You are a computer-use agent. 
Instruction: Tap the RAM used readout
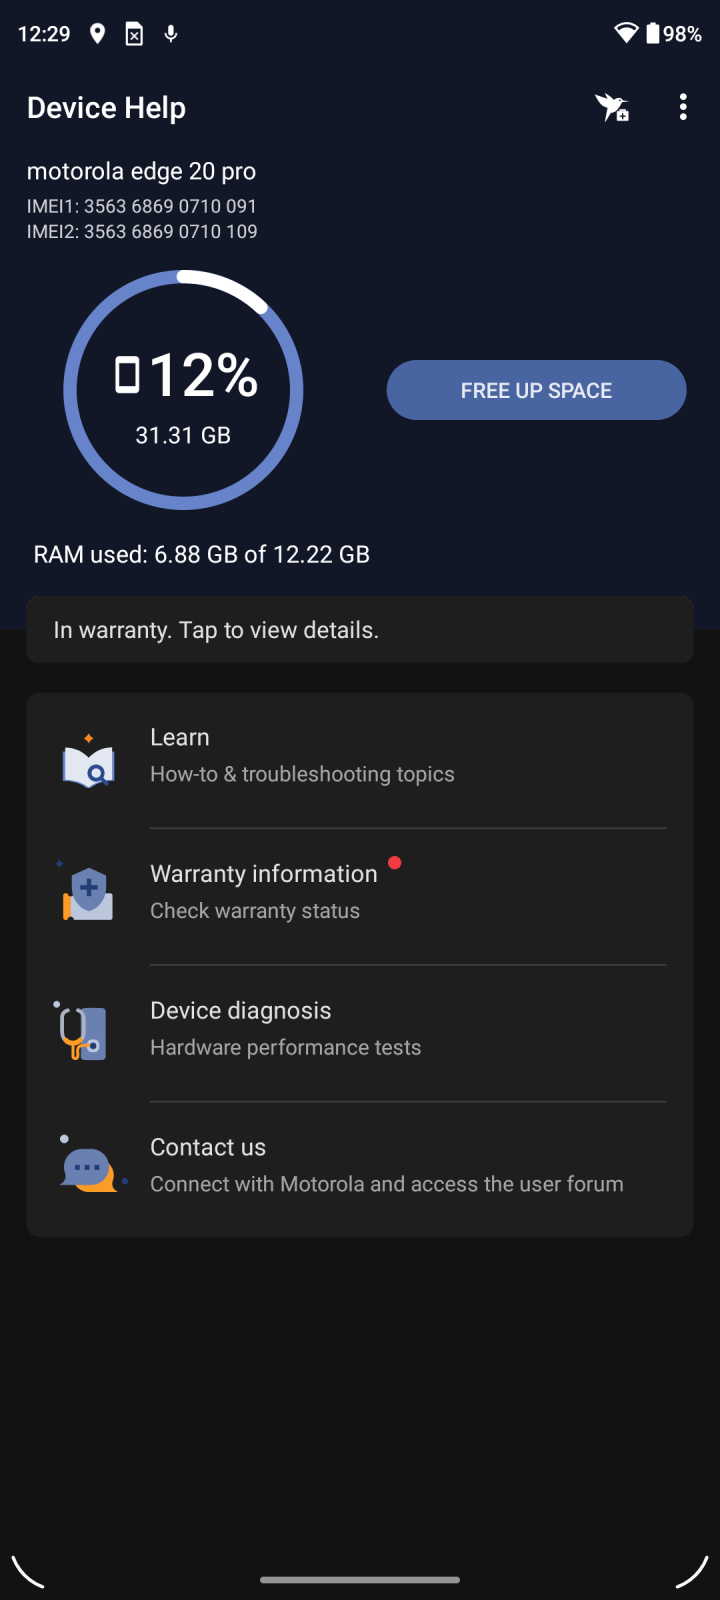[202, 554]
